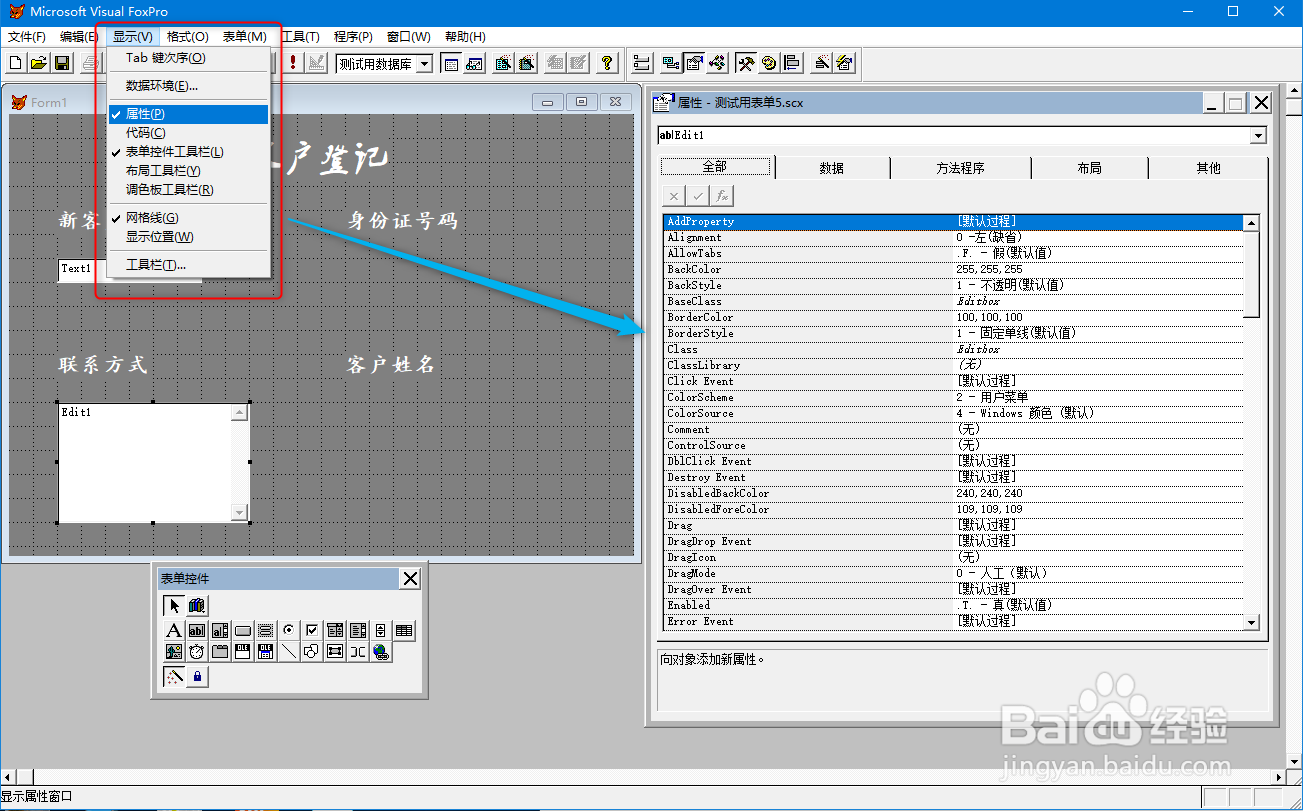This screenshot has width=1303, height=811.
Task: Select the Timer stopwatch control tool
Action: pos(197,652)
